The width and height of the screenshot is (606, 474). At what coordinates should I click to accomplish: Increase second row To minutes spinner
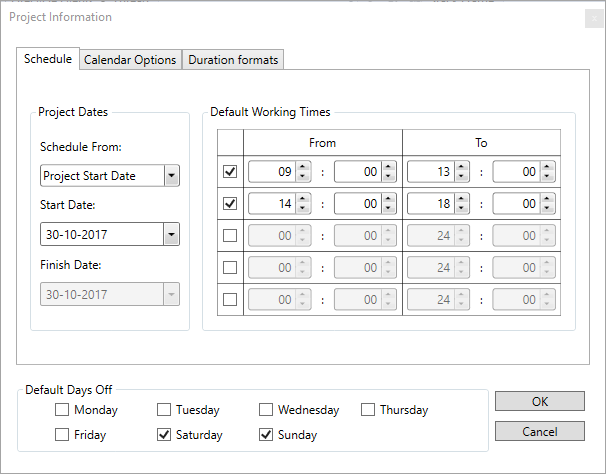click(546, 199)
